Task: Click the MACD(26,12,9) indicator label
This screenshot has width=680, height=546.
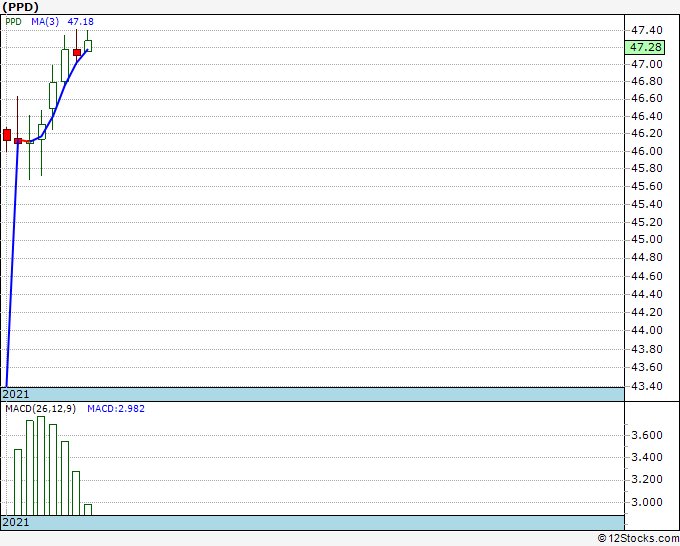Action: tap(40, 409)
